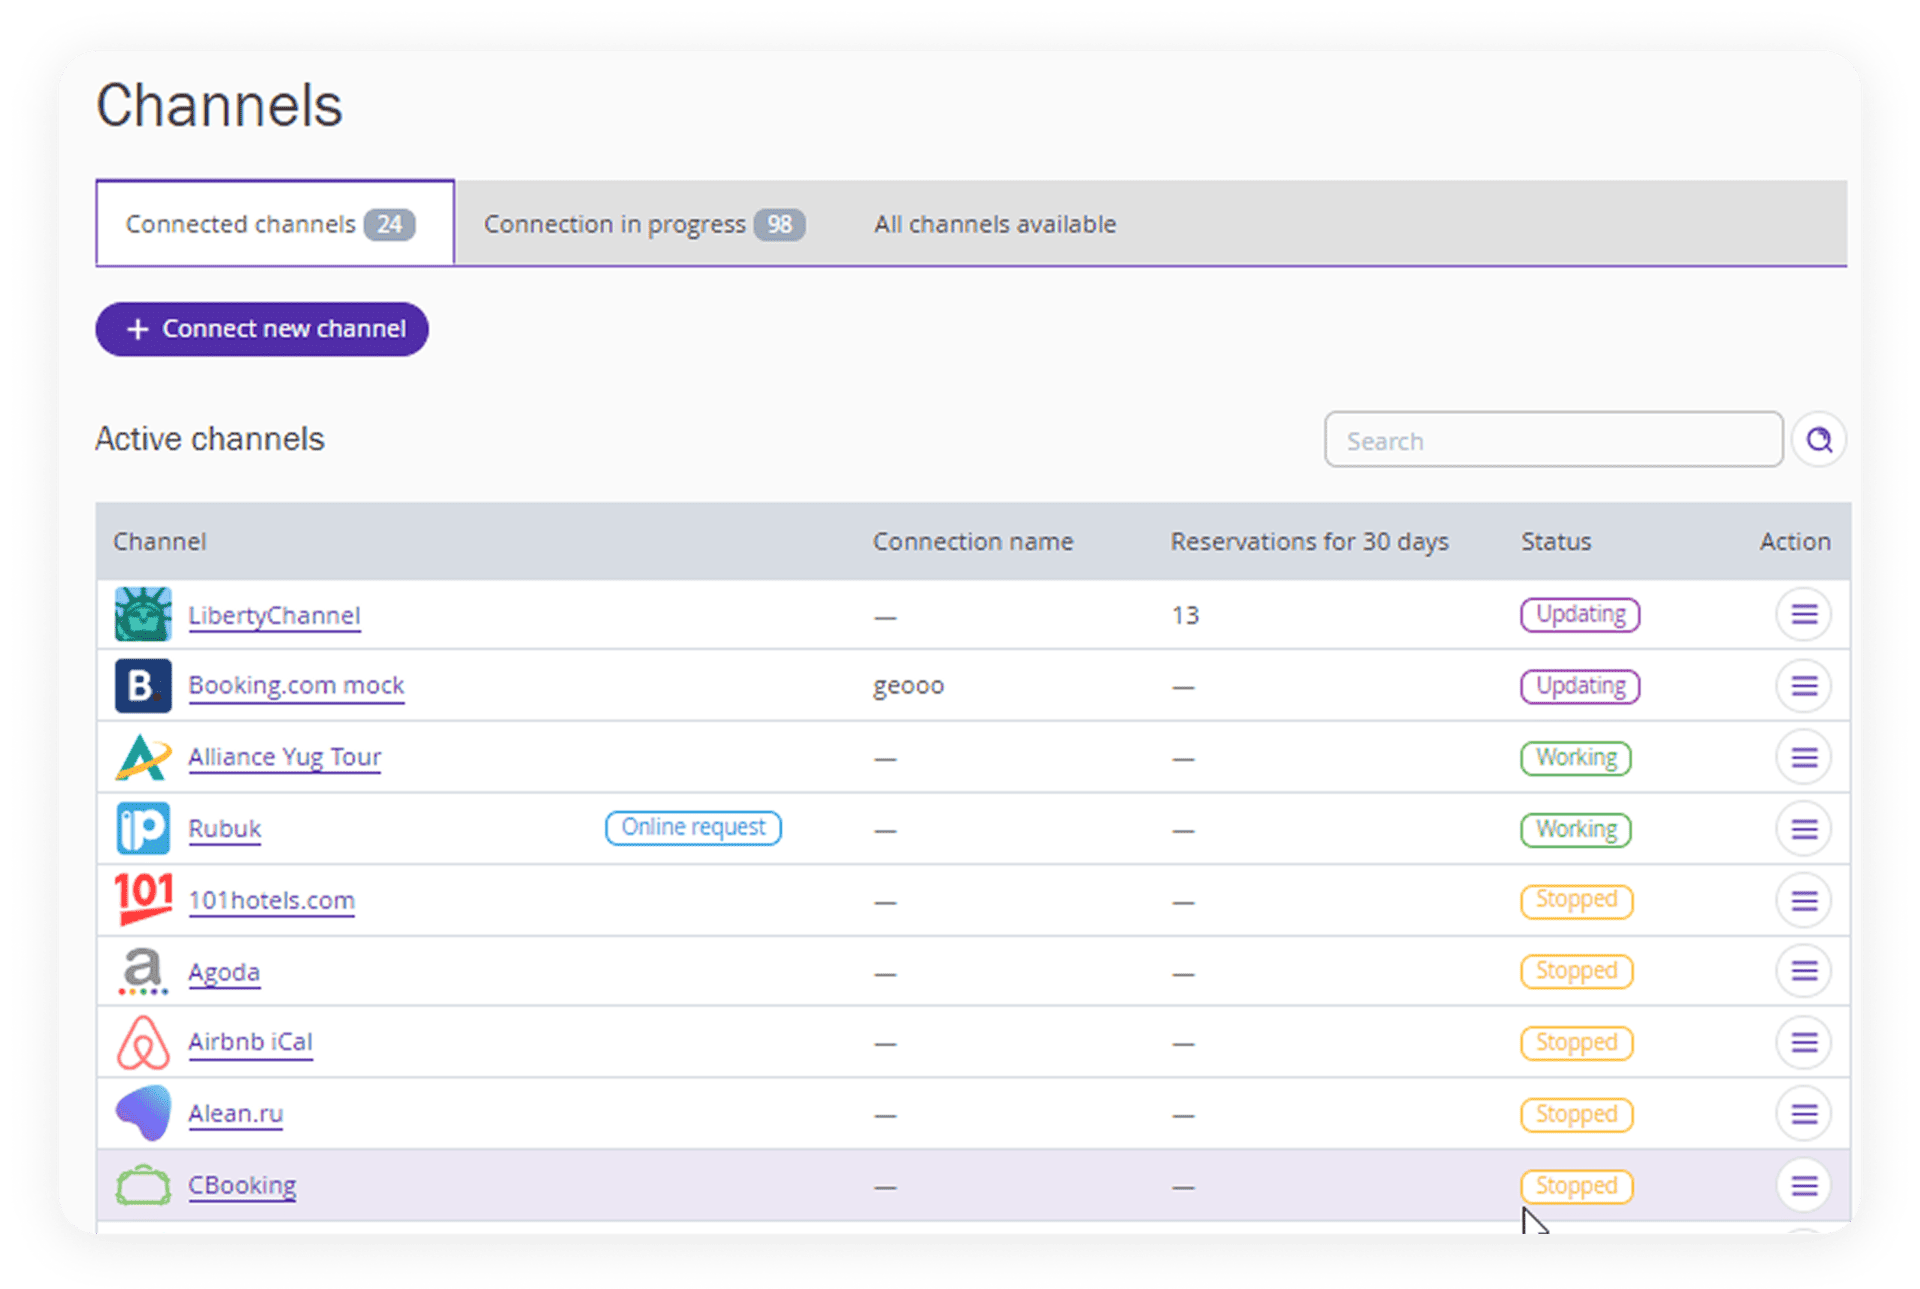The width and height of the screenshot is (1920, 1289).
Task: Focus the Search input field
Action: click(1554, 440)
